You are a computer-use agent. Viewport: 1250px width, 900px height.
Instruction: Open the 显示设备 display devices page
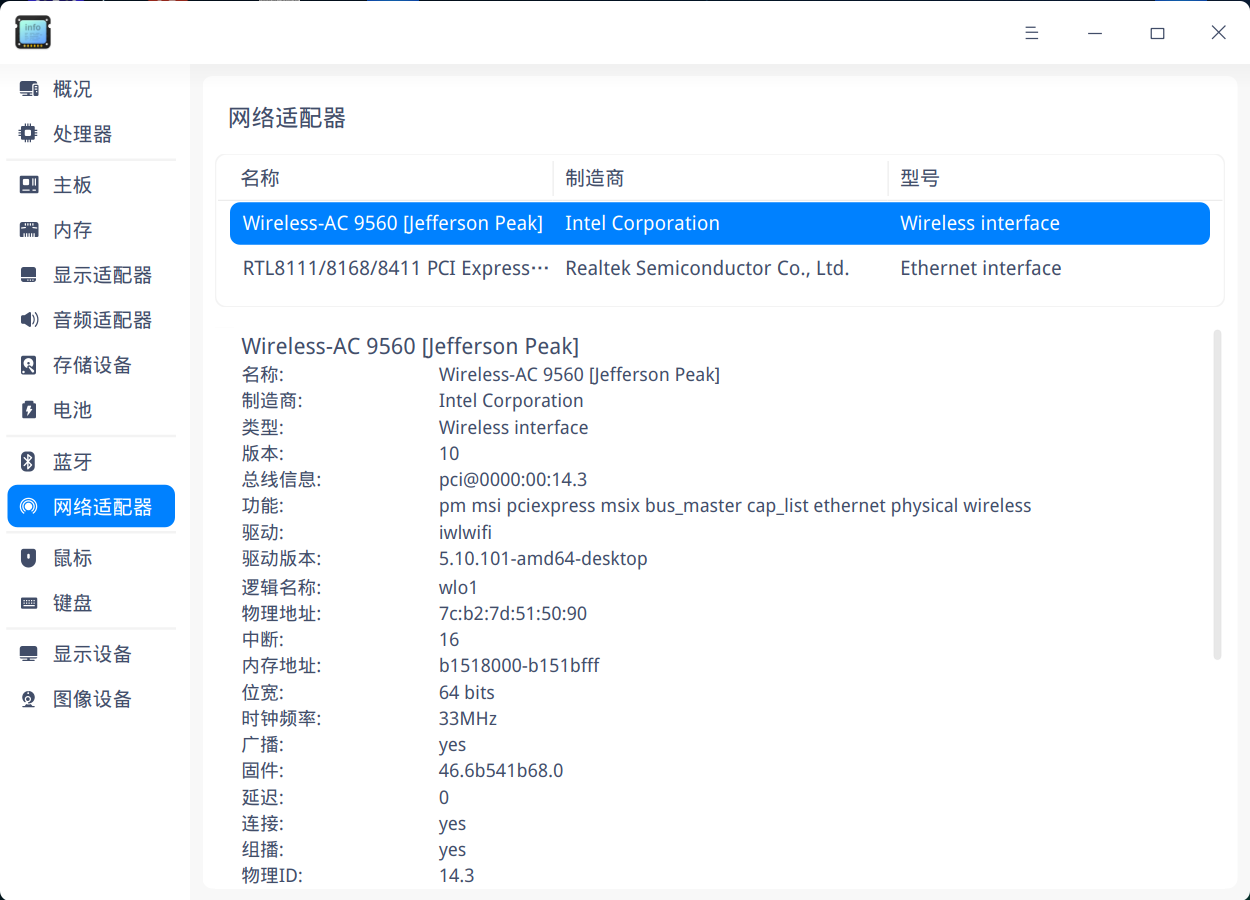pos(91,654)
